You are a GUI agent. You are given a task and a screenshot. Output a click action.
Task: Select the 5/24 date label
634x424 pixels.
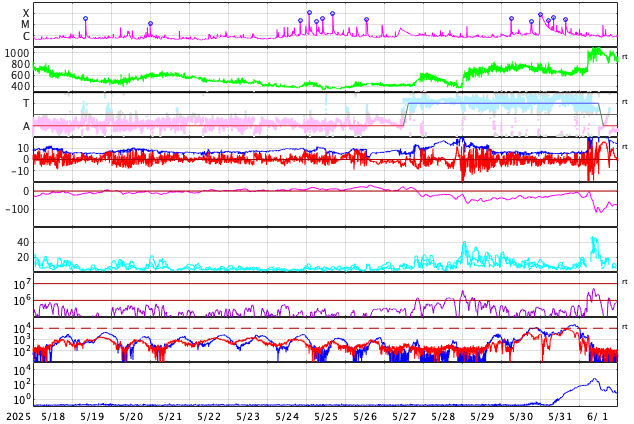click(287, 417)
